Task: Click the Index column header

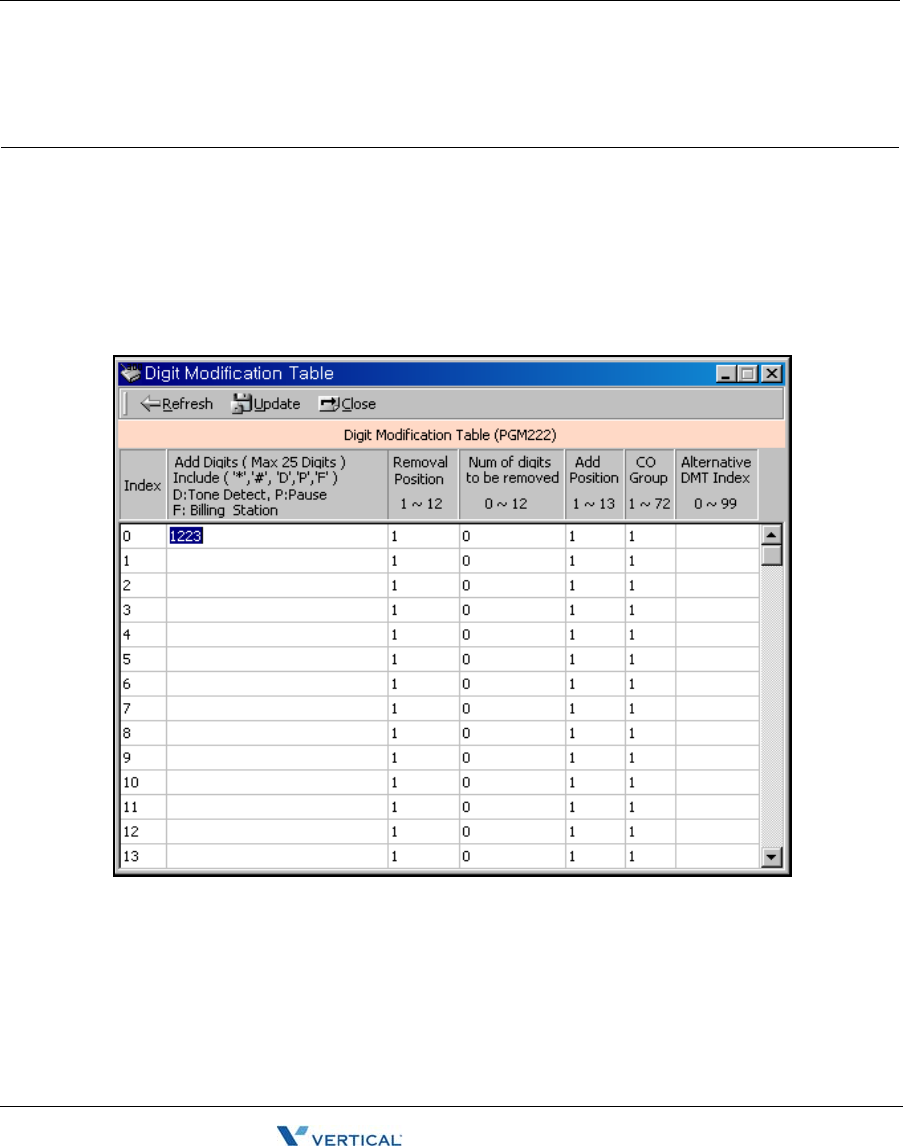Action: tap(142, 485)
